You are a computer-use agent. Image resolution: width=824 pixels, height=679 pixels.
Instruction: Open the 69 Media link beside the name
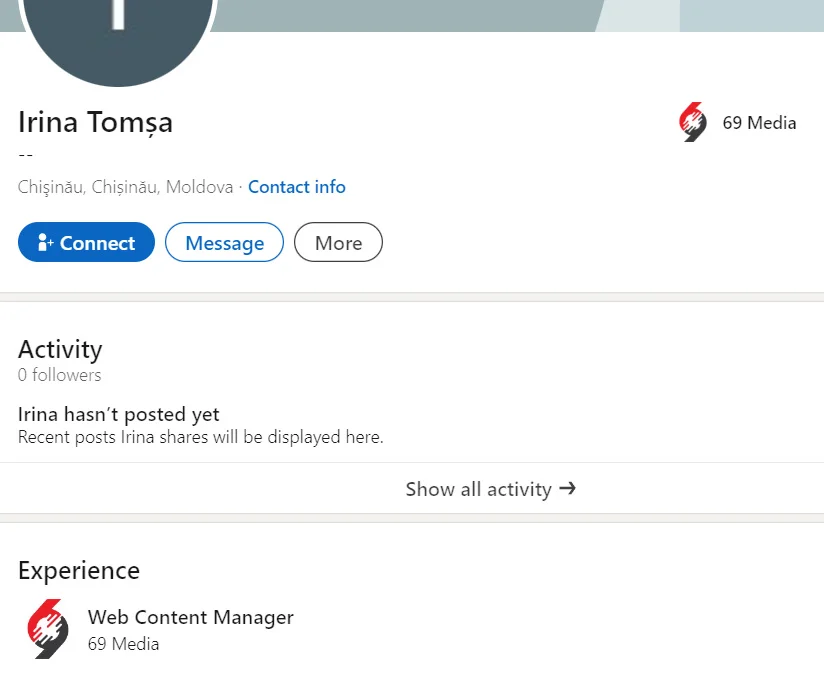759,123
